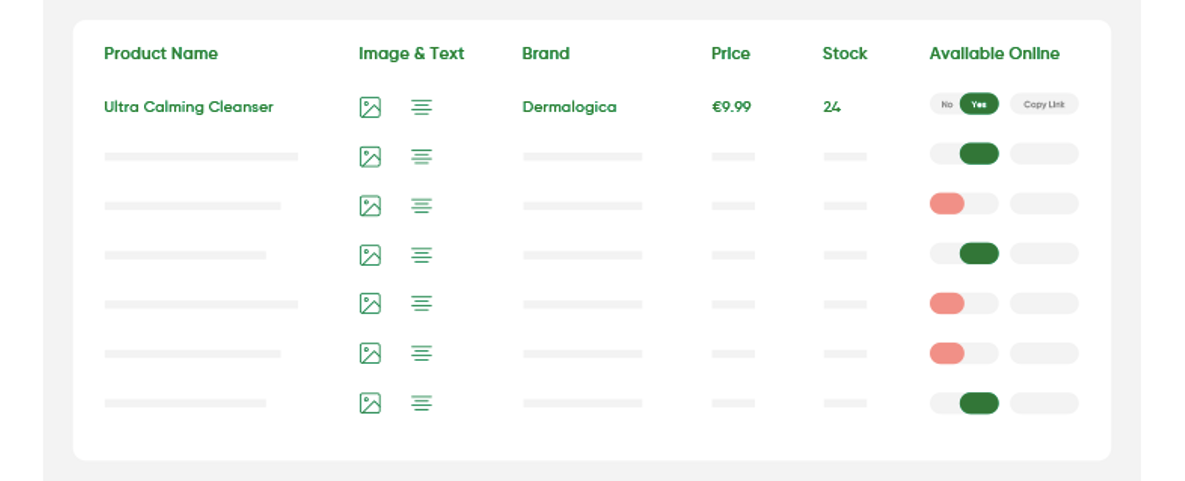Screen dimensions: 1185x481
Task: Open text icon for Ultra Calming Cleanser
Action: click(422, 107)
